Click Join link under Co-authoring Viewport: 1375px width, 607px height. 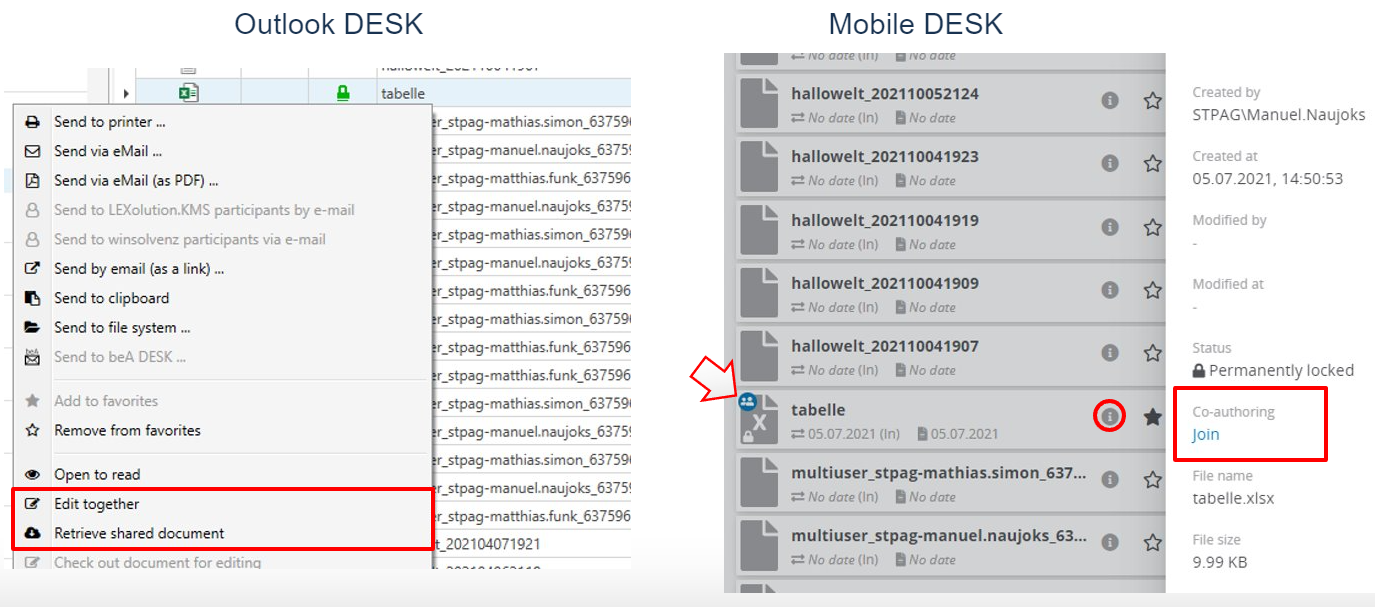click(1205, 435)
